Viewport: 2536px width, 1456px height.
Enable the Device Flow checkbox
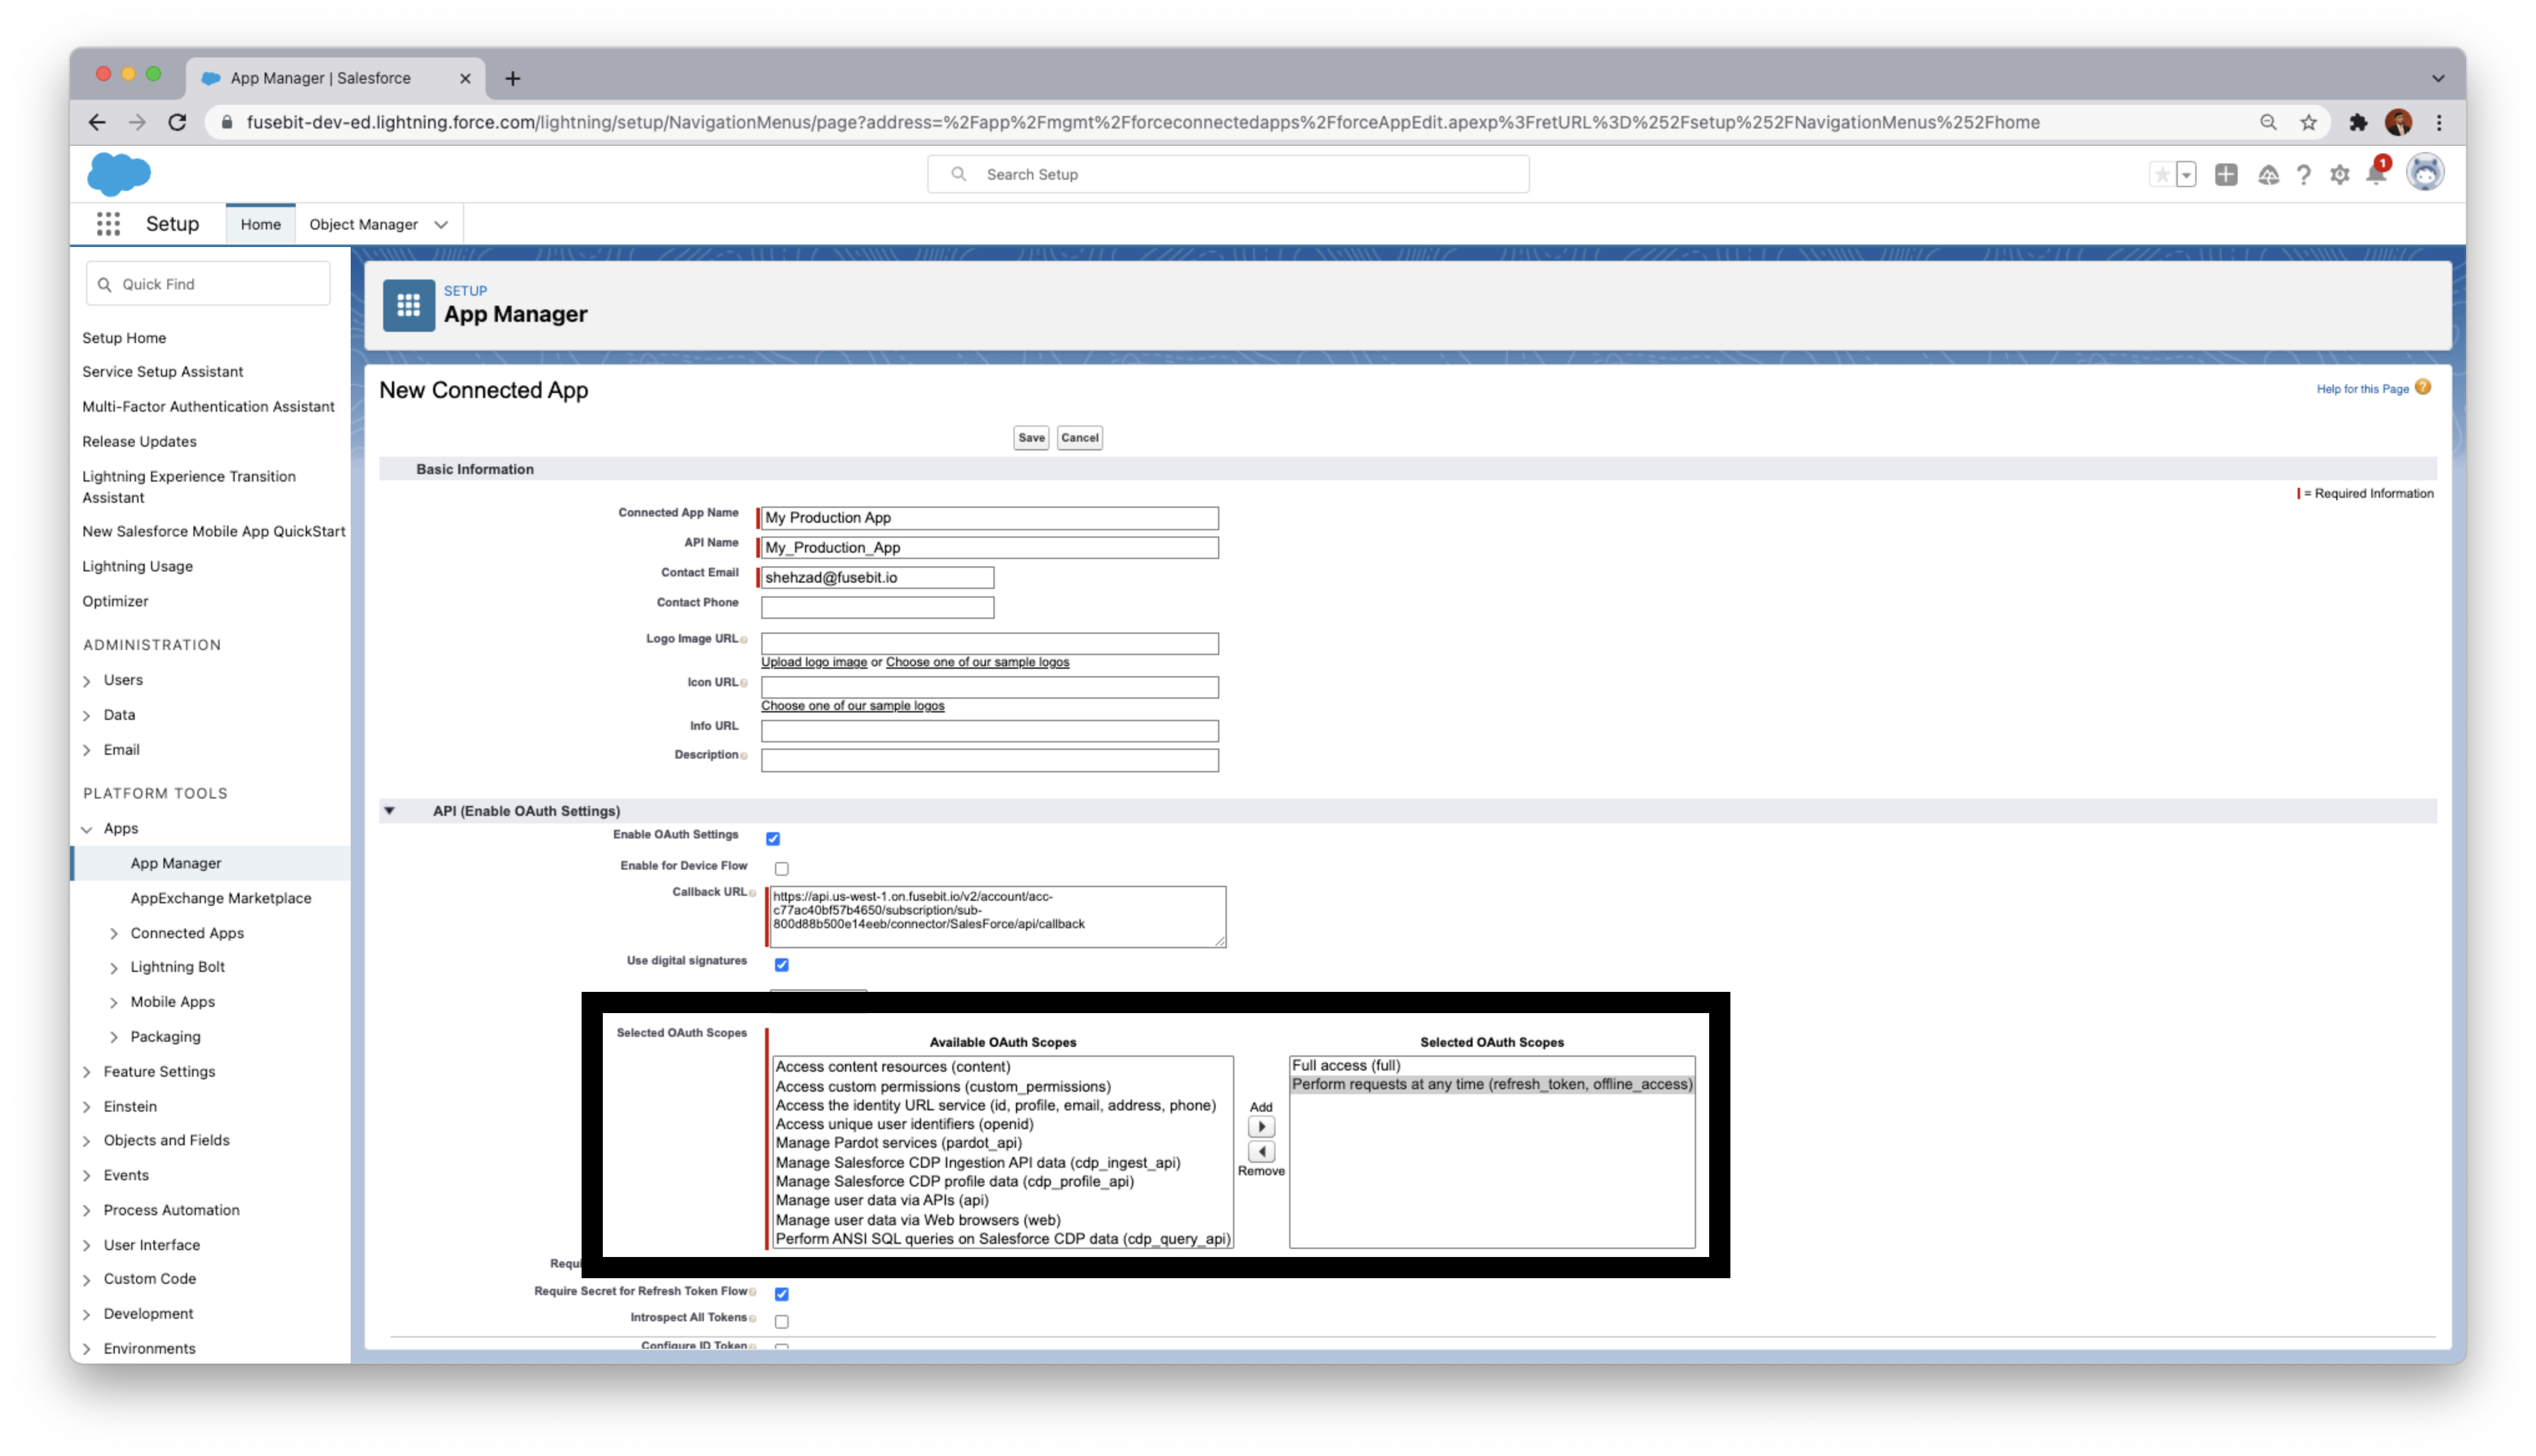[x=782, y=869]
